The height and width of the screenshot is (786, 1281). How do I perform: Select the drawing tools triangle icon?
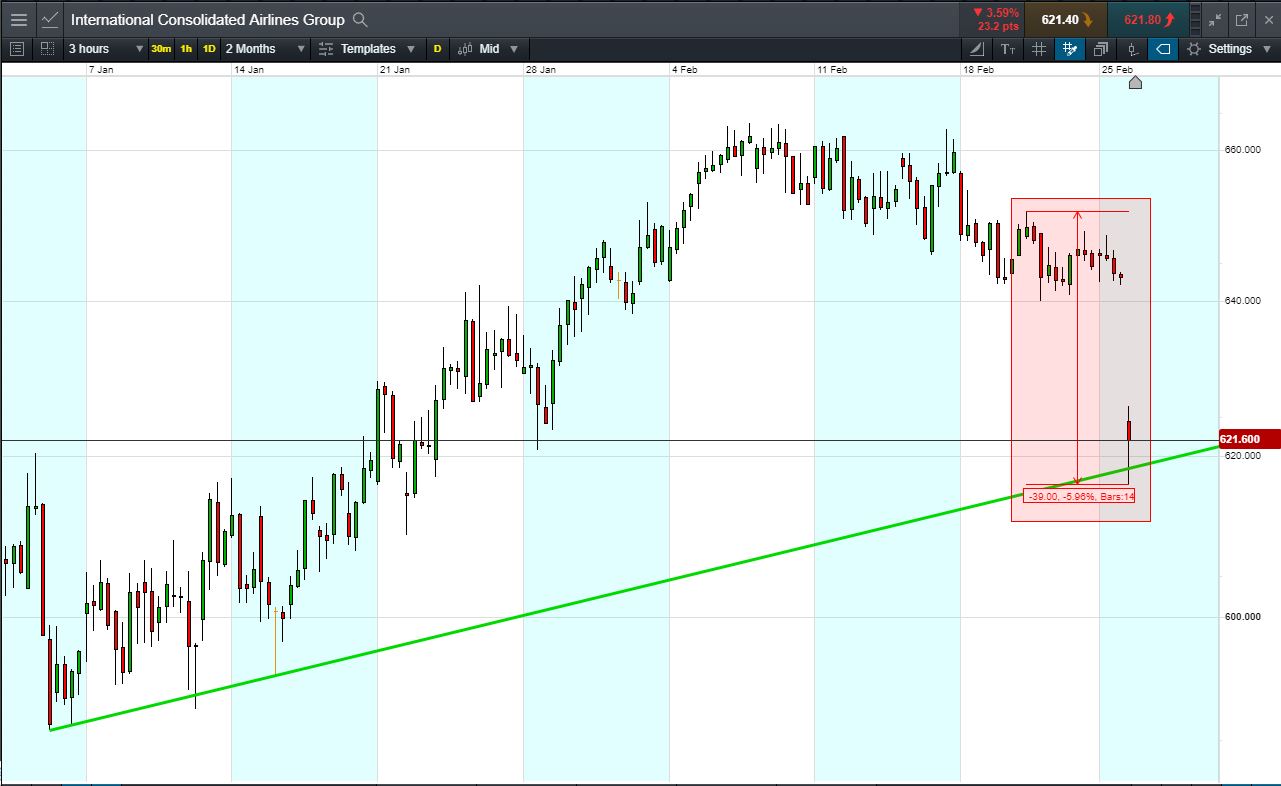pos(977,48)
